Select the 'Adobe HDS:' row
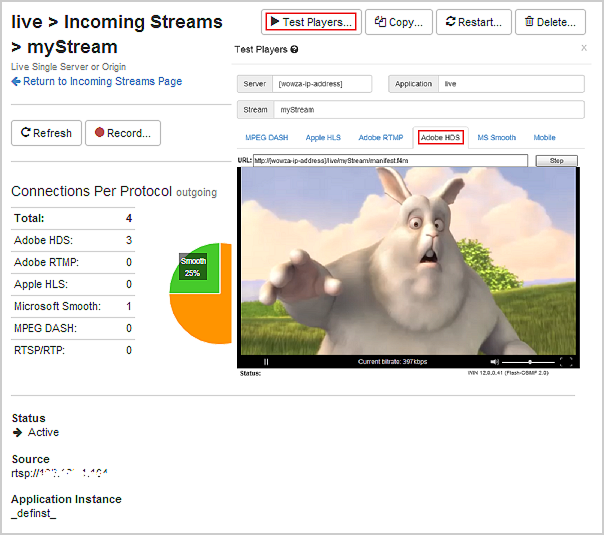 (x=73, y=240)
